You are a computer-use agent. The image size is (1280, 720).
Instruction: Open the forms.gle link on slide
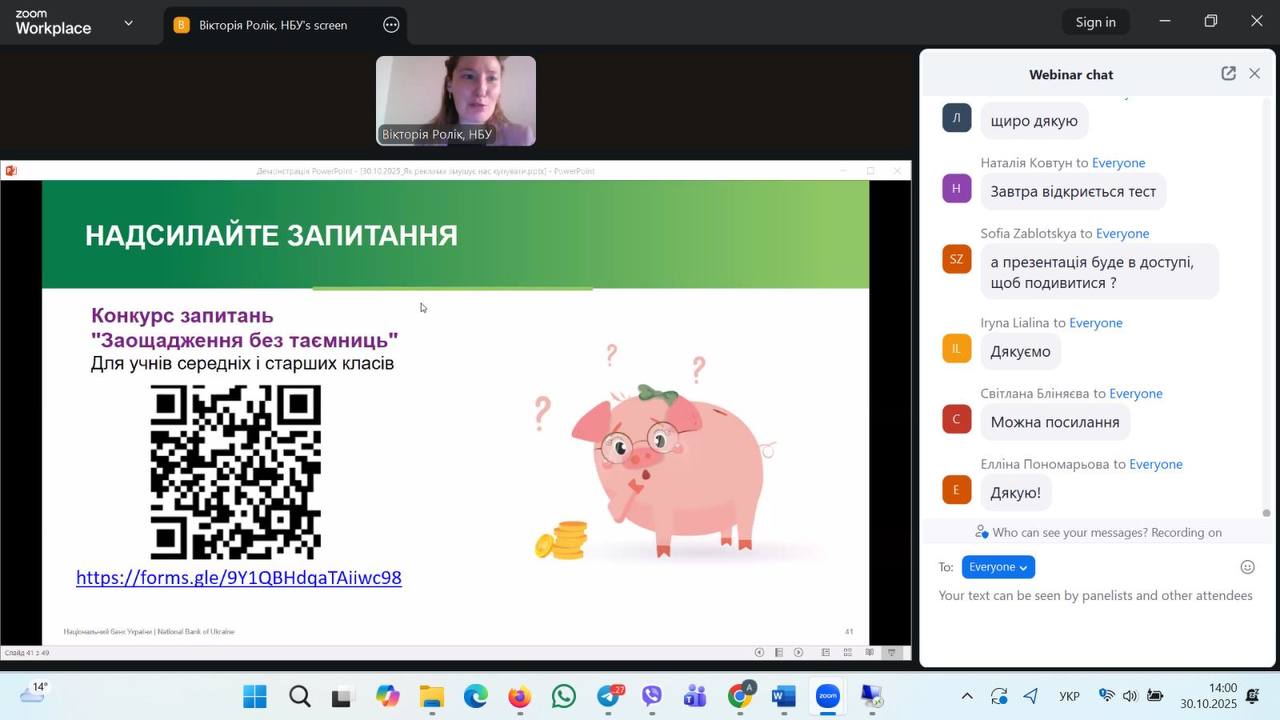[x=239, y=578]
